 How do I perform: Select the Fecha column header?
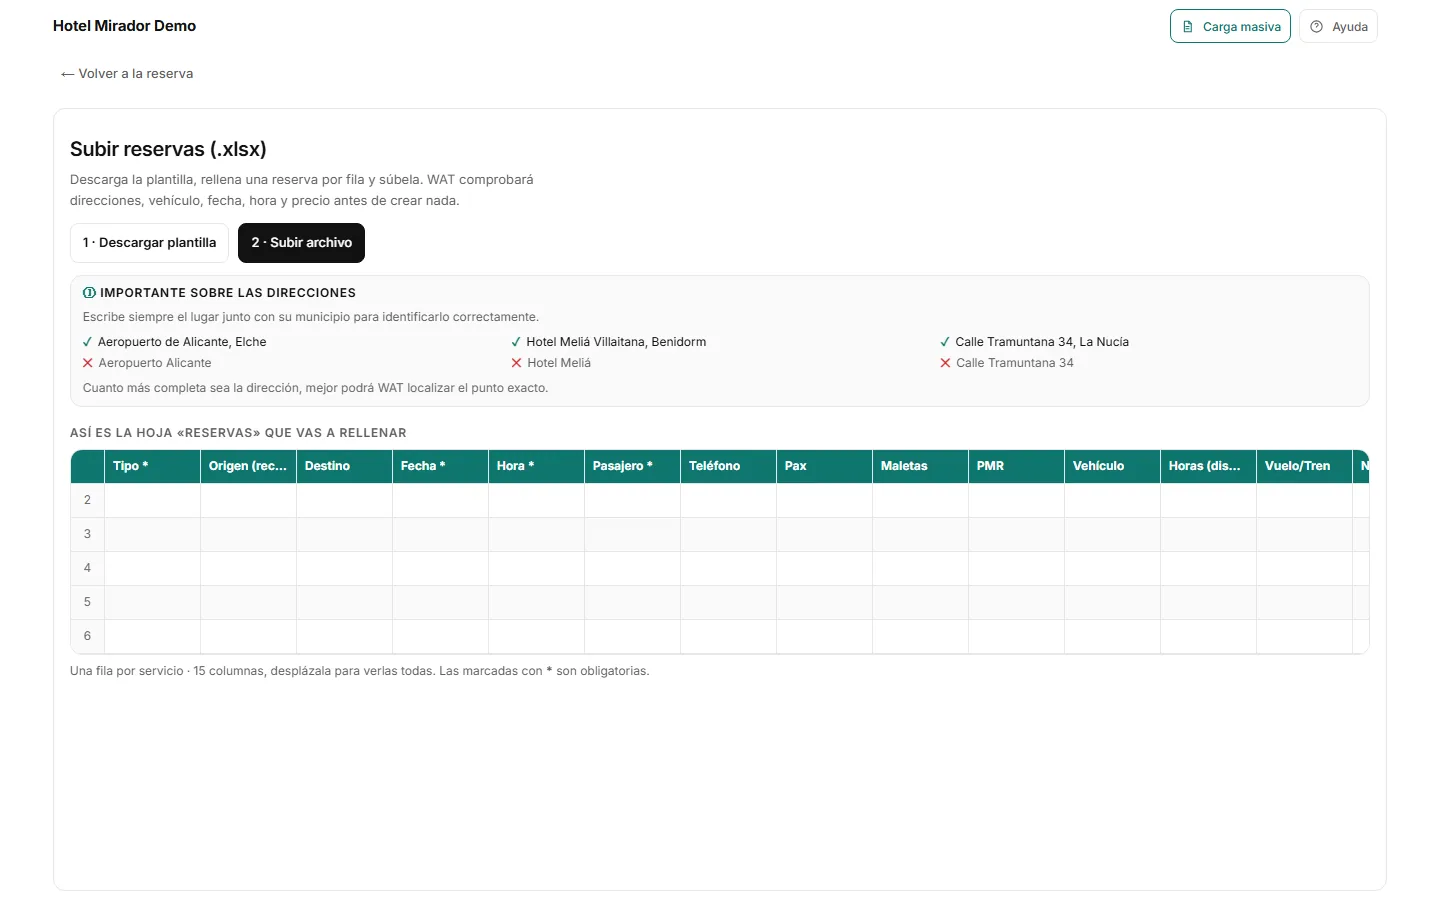coord(440,466)
